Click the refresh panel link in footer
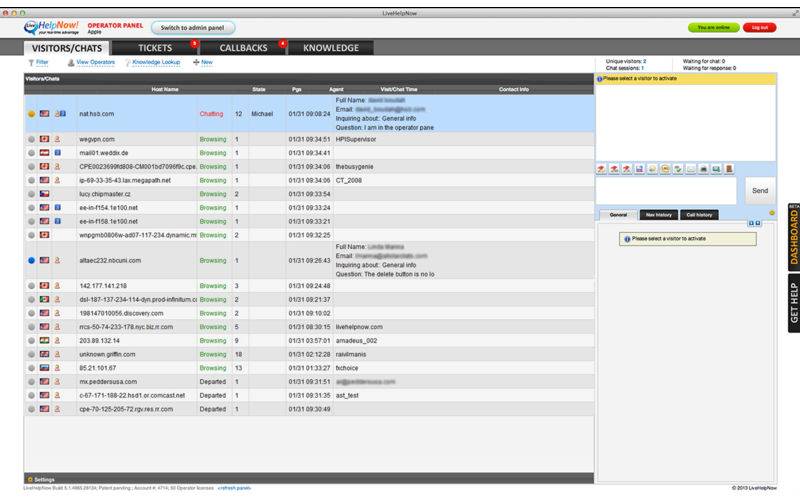800x500 pixels. [x=234, y=488]
